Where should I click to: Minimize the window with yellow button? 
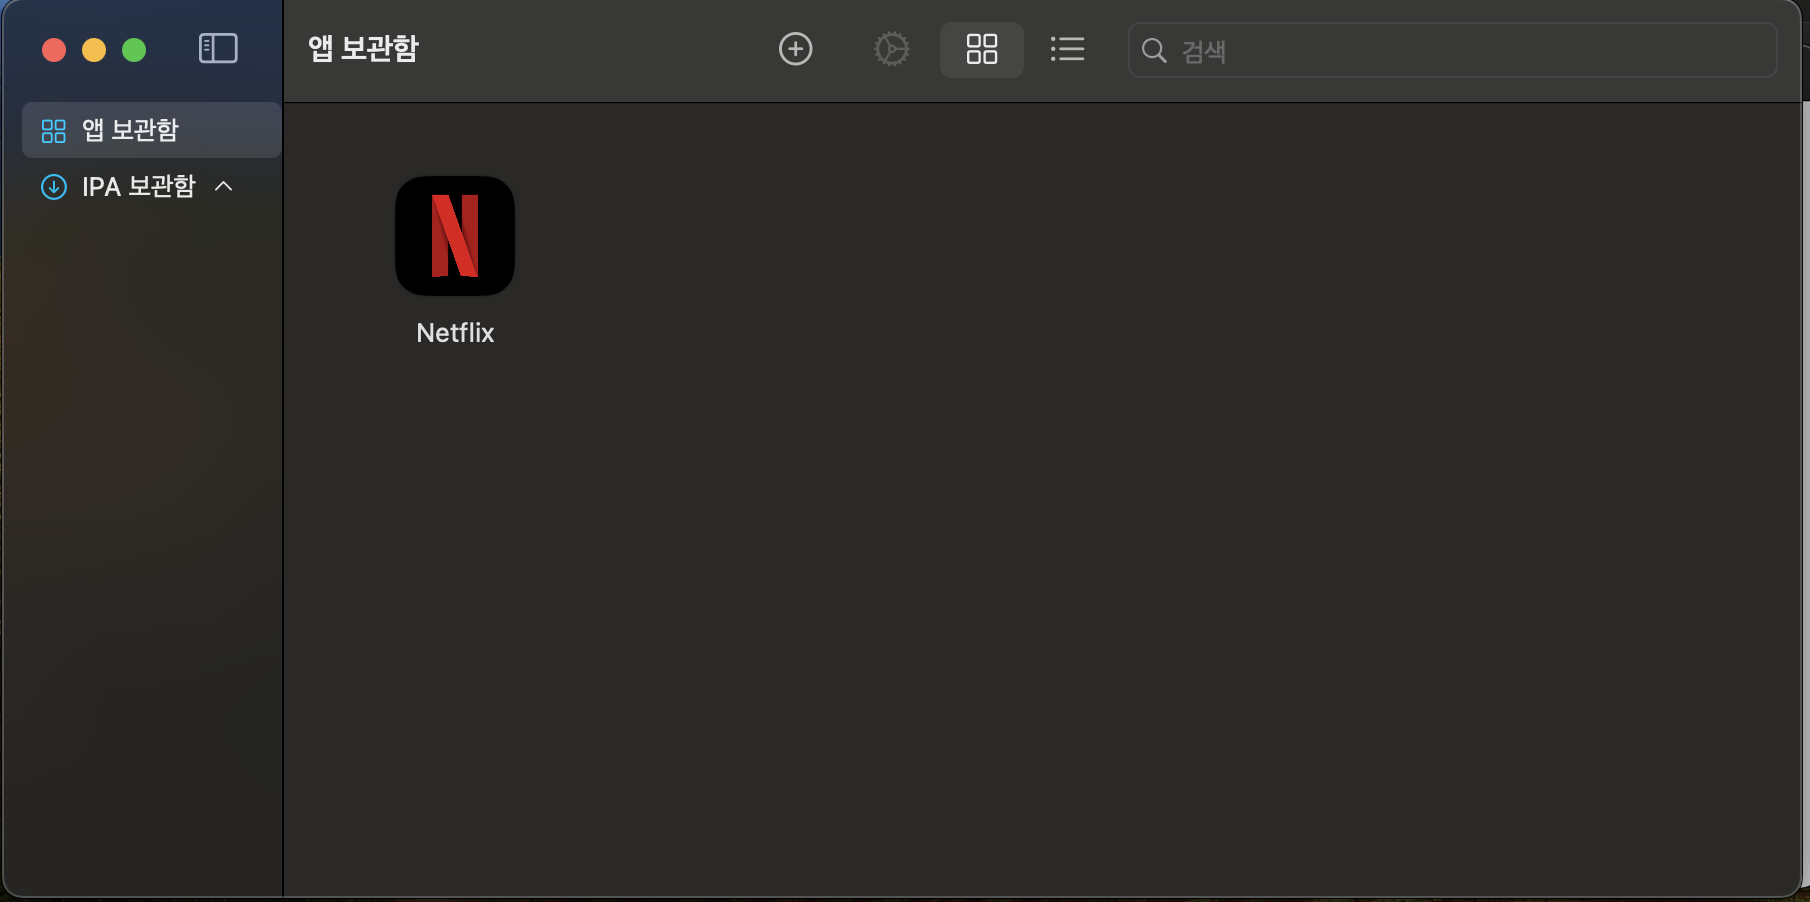click(x=94, y=50)
